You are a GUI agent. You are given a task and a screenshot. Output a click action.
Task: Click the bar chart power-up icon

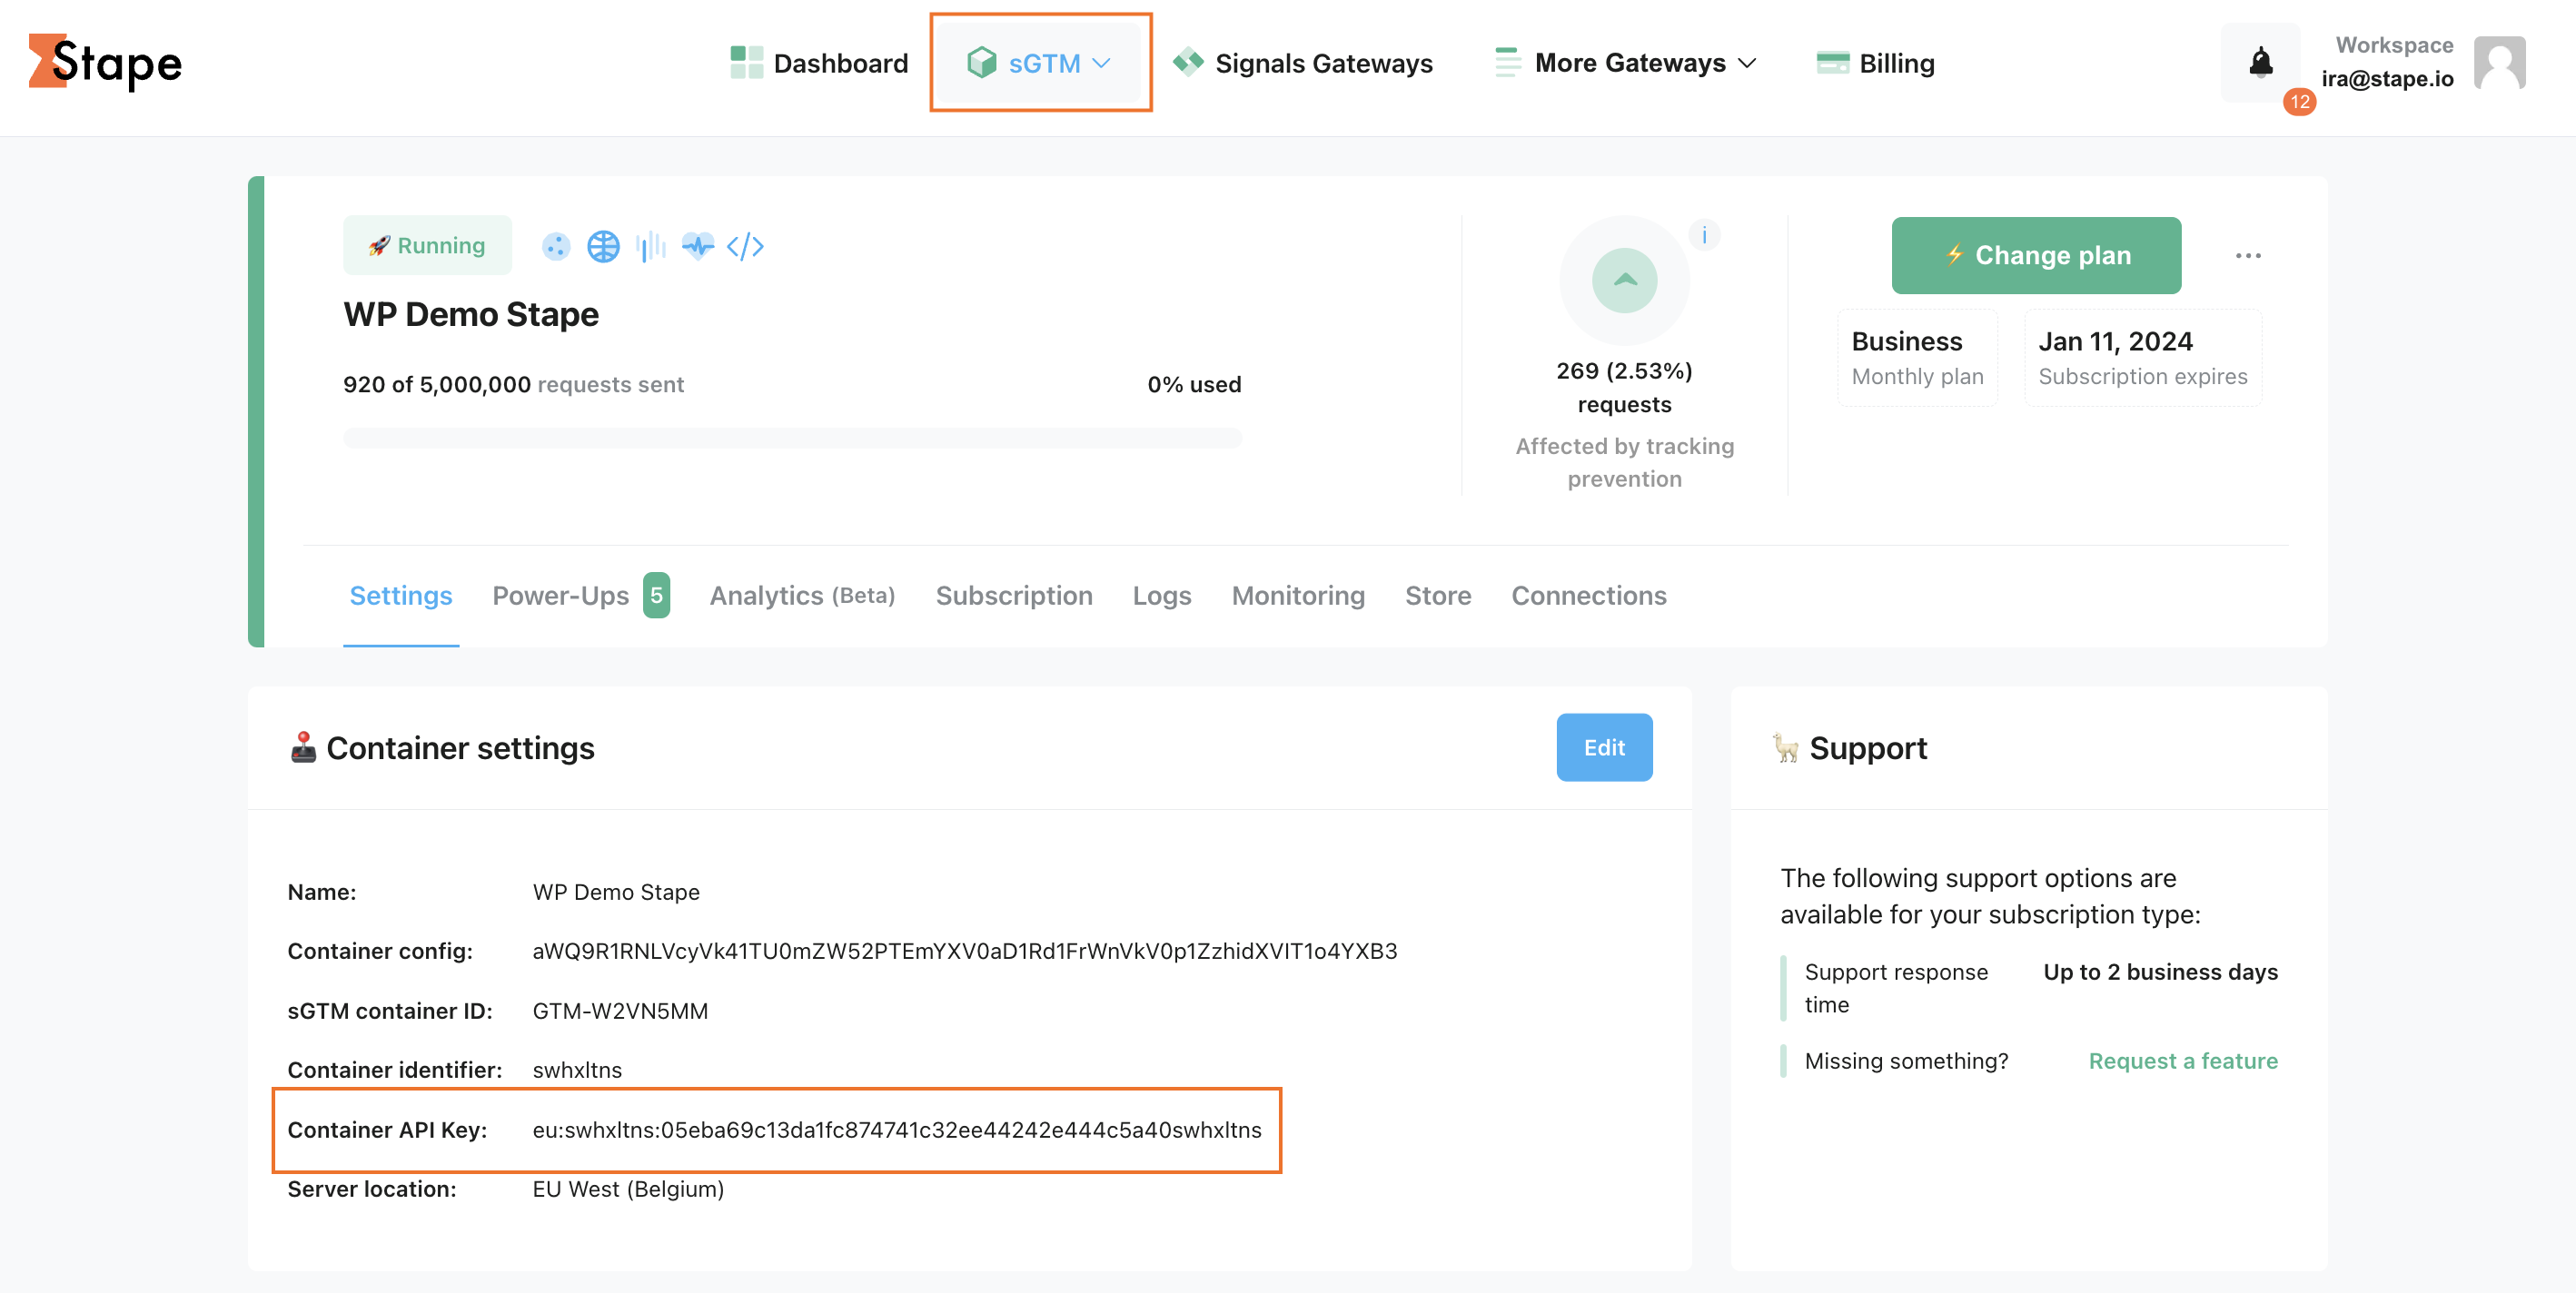click(x=651, y=246)
